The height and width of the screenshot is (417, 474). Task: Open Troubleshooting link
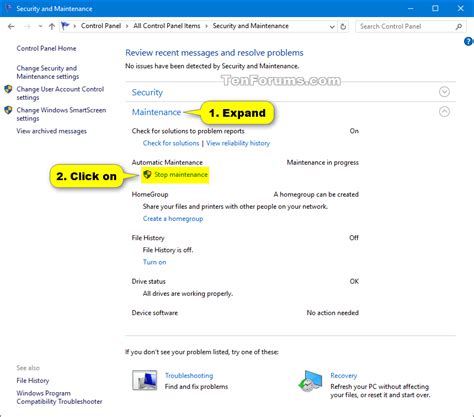(x=189, y=376)
